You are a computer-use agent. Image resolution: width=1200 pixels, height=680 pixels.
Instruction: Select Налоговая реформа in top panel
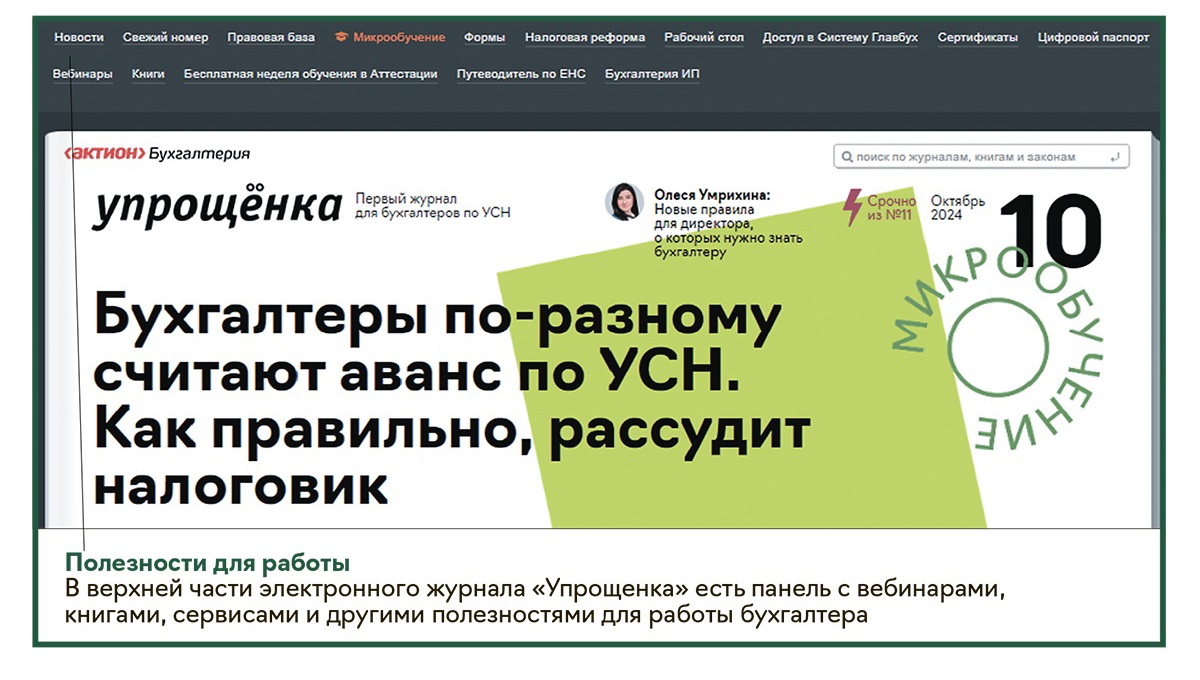coord(585,38)
